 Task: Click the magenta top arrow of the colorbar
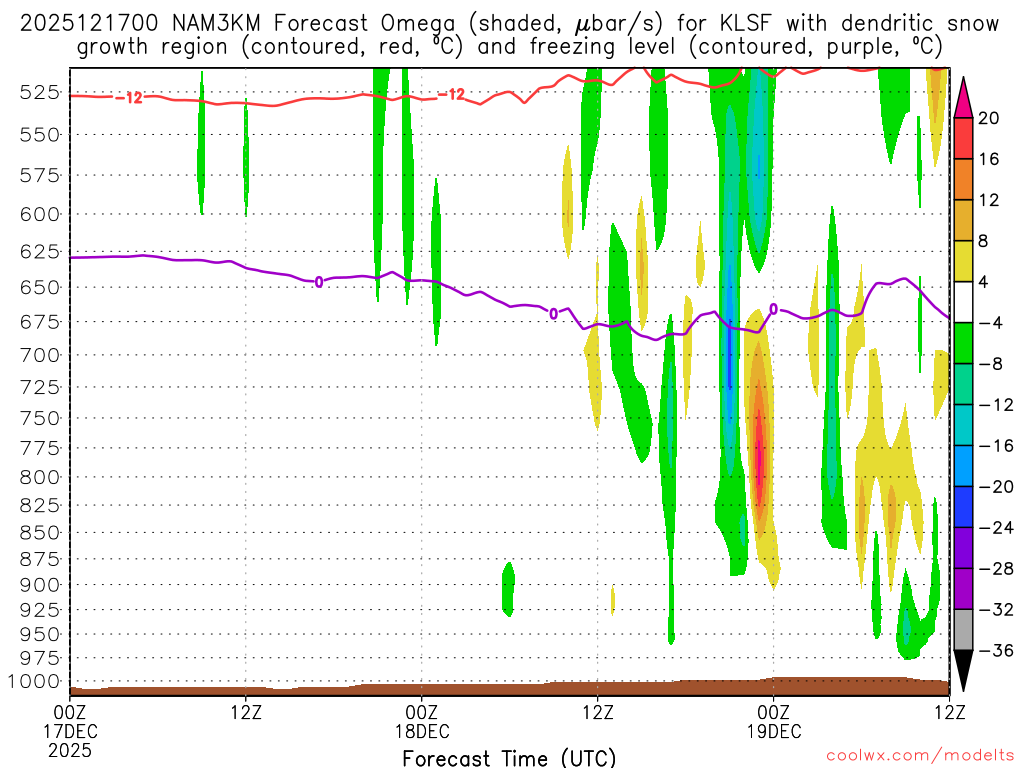pos(963,99)
